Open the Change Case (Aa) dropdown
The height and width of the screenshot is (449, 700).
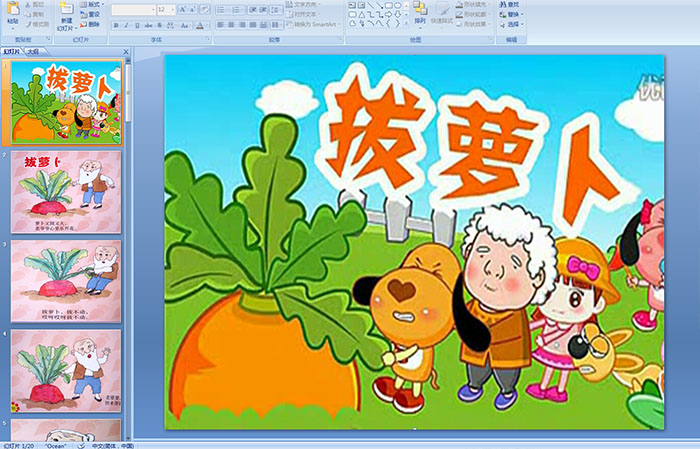click(185, 25)
